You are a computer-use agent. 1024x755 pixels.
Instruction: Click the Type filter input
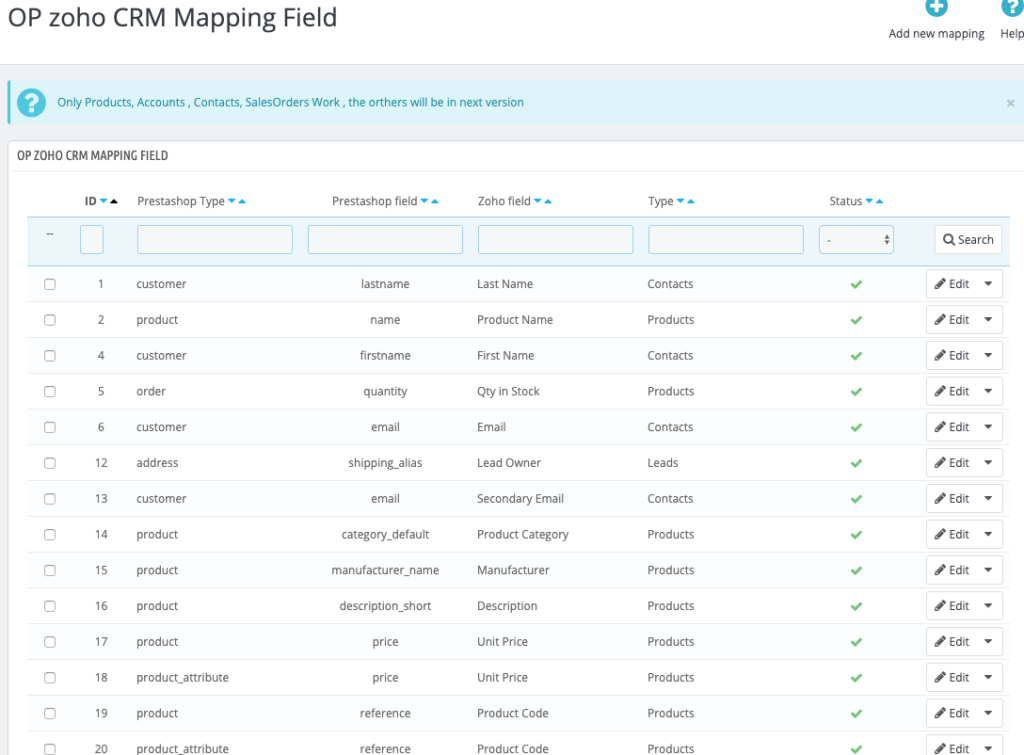point(726,240)
